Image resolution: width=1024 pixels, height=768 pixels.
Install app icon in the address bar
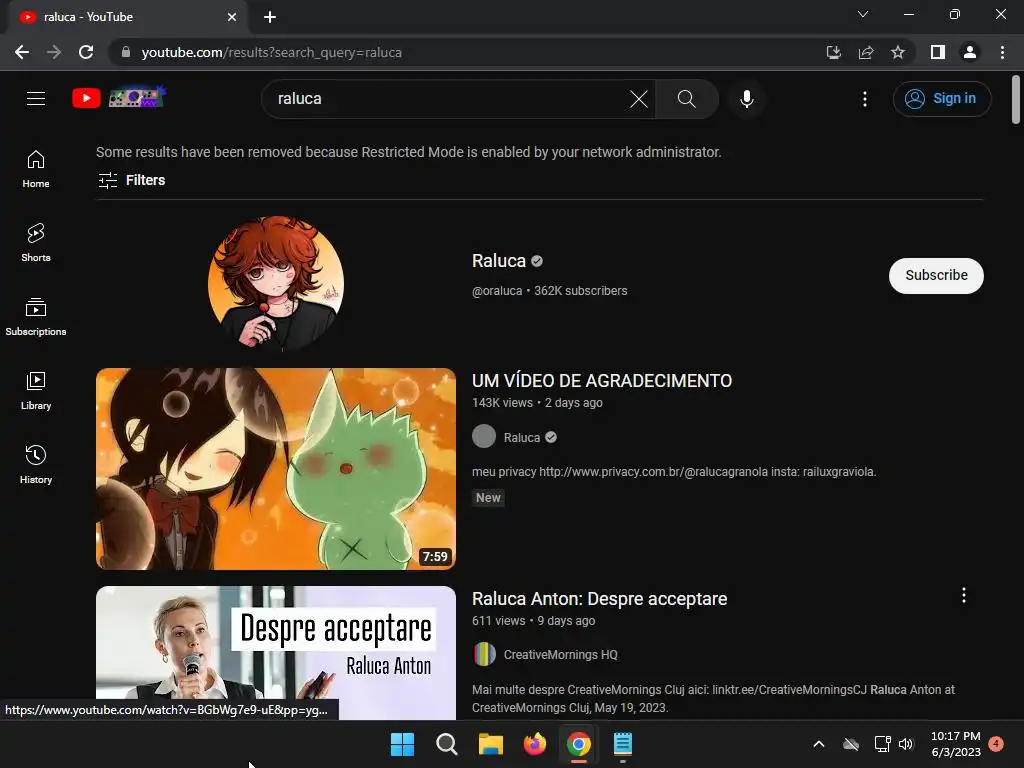point(833,52)
